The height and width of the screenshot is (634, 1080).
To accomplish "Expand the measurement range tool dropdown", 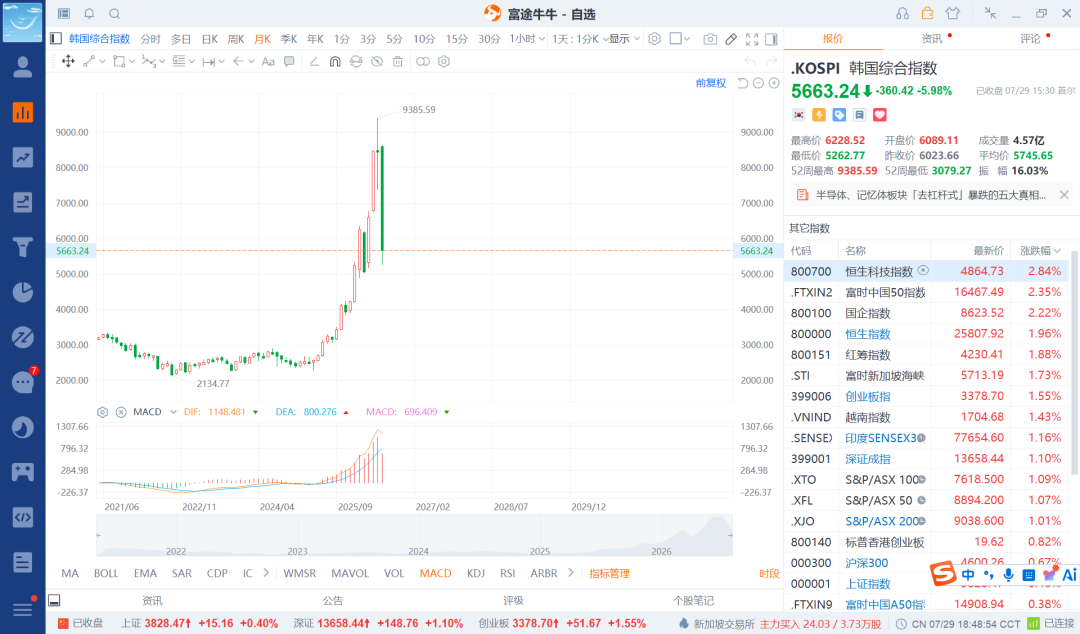I will coord(222,62).
